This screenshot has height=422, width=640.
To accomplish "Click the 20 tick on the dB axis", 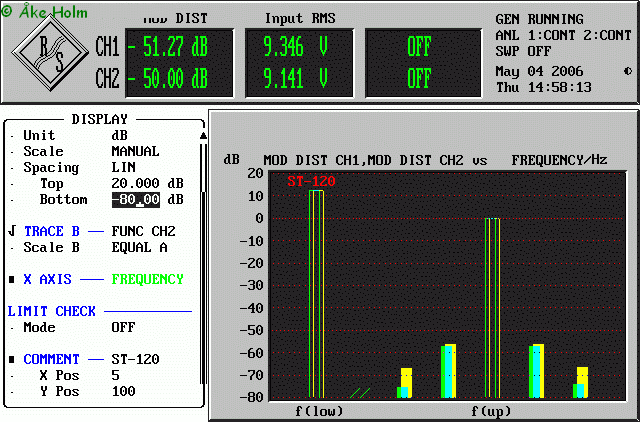I will 256,173.
